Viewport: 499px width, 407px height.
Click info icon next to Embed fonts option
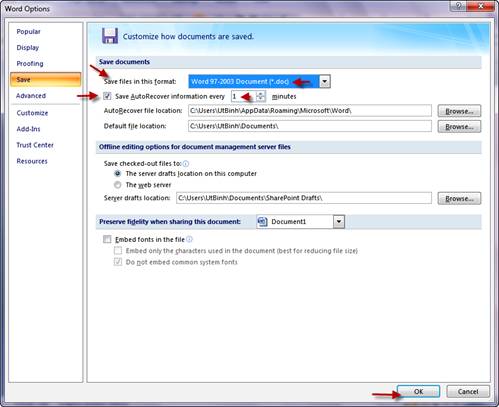point(189,239)
